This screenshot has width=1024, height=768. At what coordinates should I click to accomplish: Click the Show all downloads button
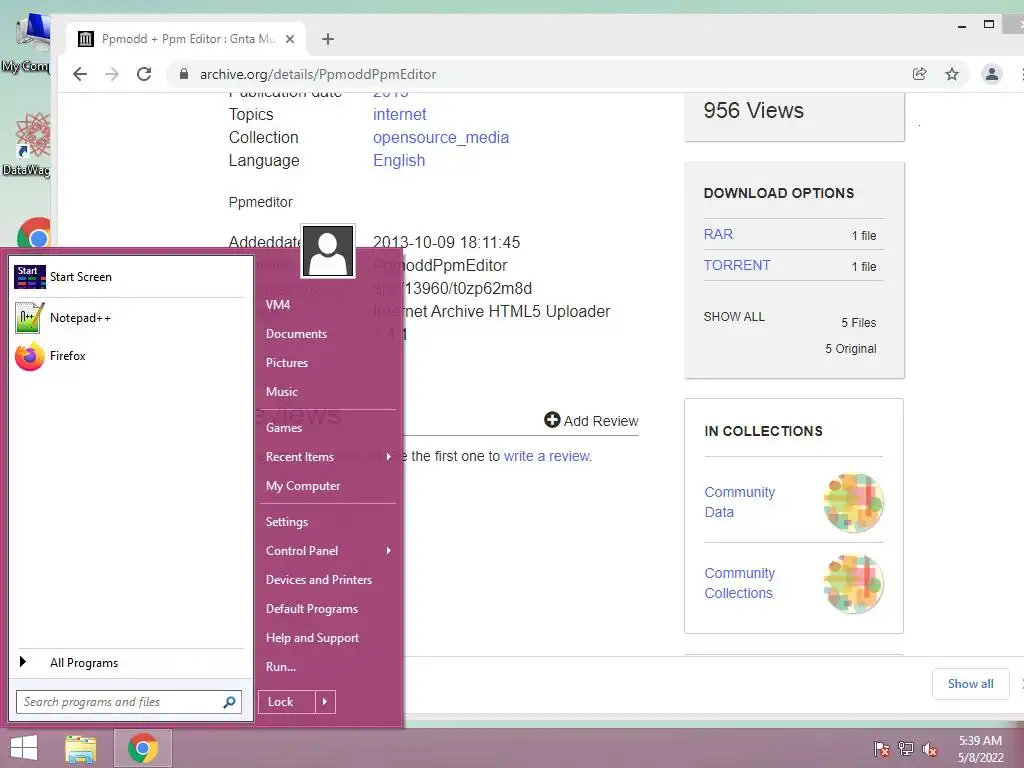click(970, 684)
